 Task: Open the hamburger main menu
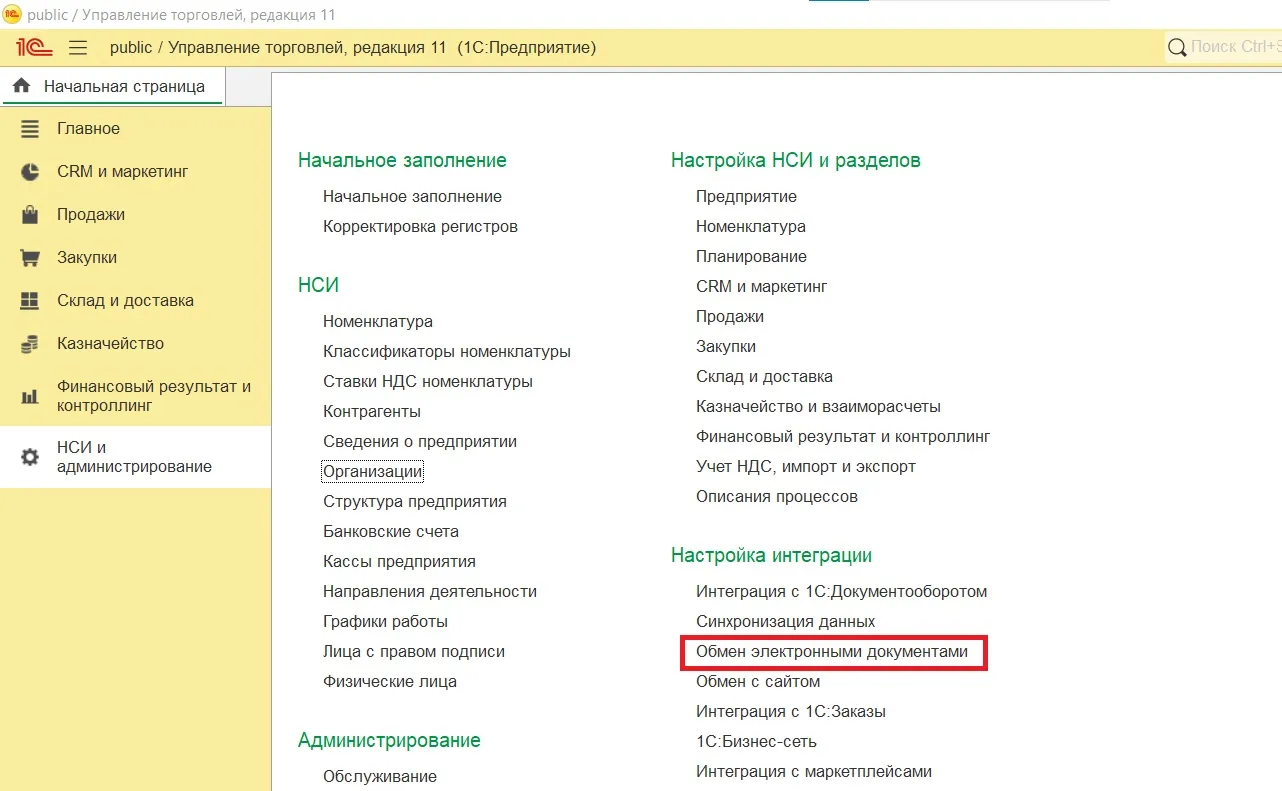[x=78, y=48]
